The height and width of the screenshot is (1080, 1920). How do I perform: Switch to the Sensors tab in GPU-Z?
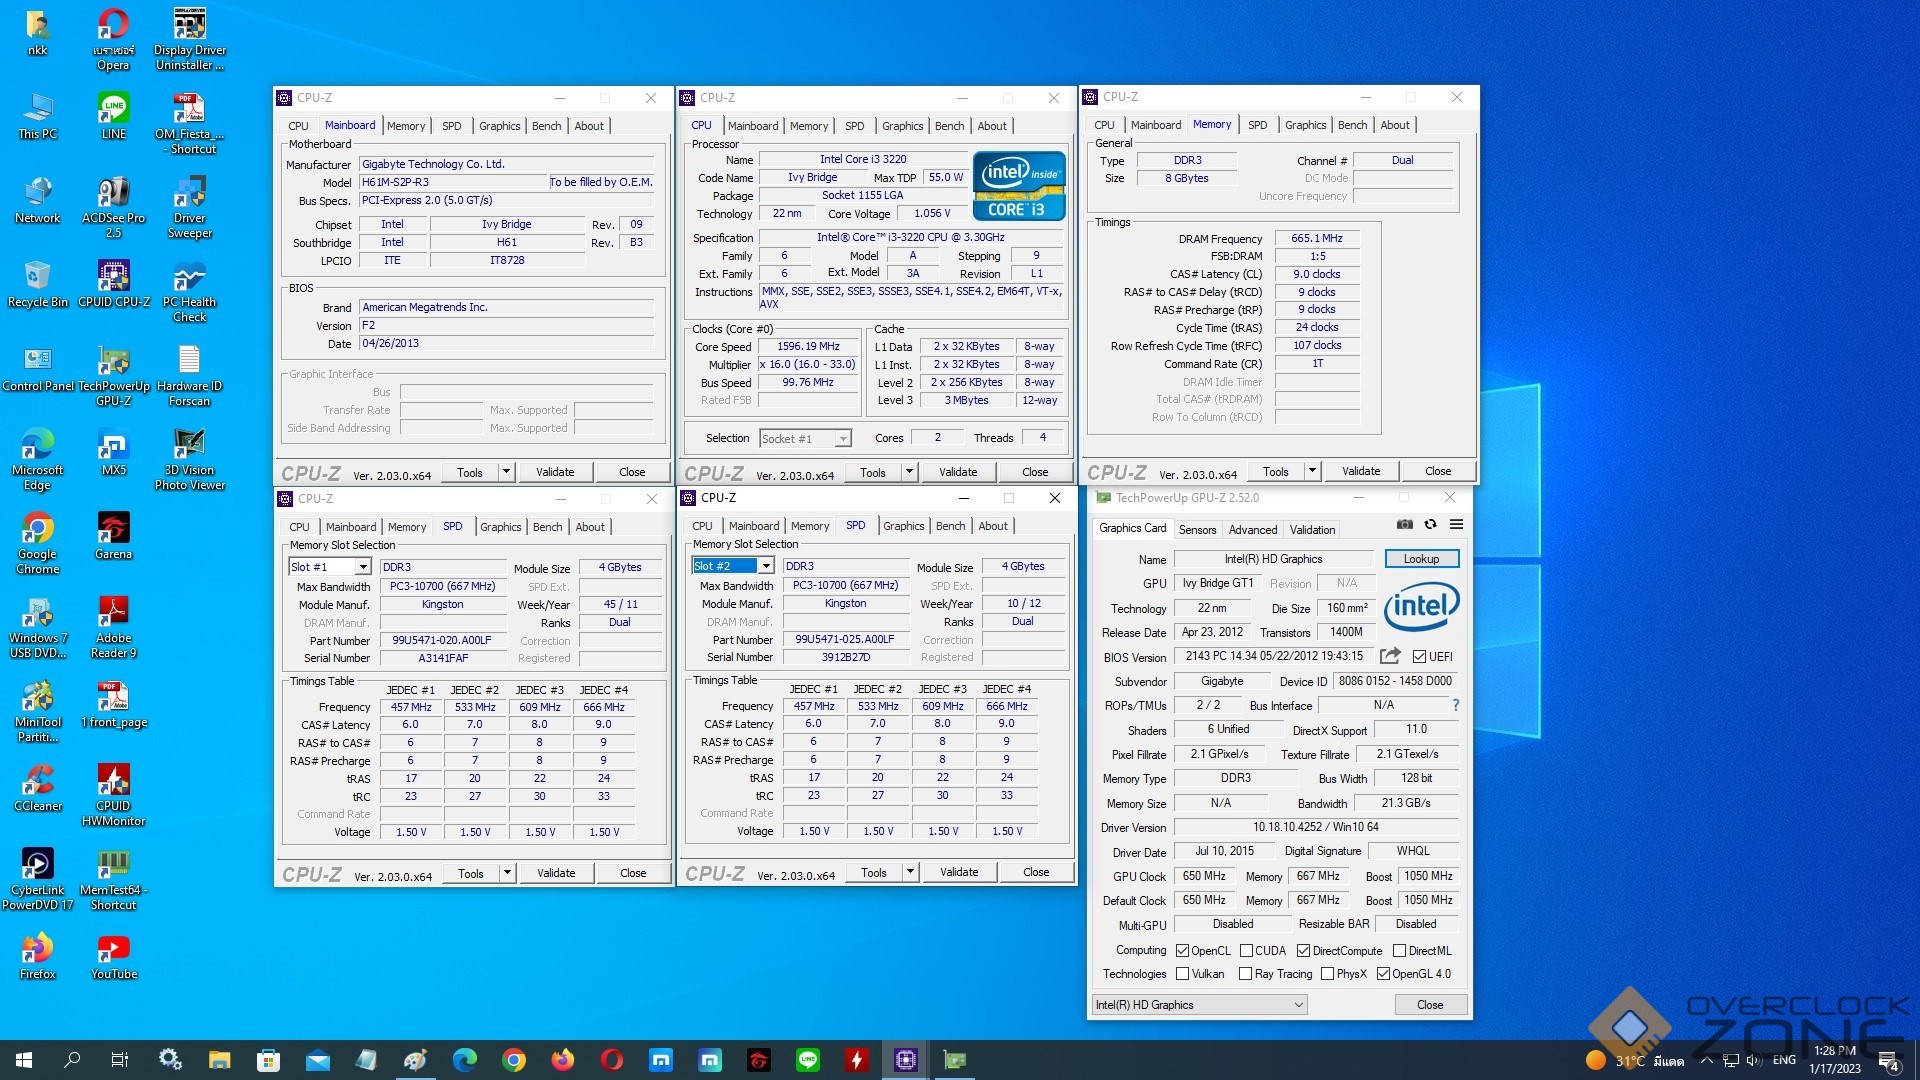(1197, 530)
